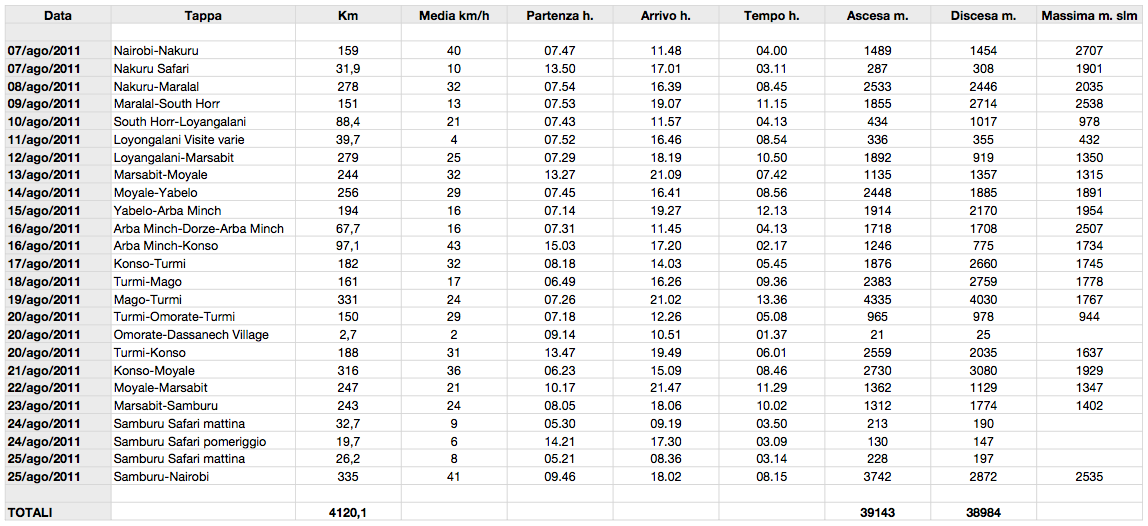Select the Media km/h header cell
Image resolution: width=1148 pixels, height=526 pixels.
pyautogui.click(x=454, y=15)
